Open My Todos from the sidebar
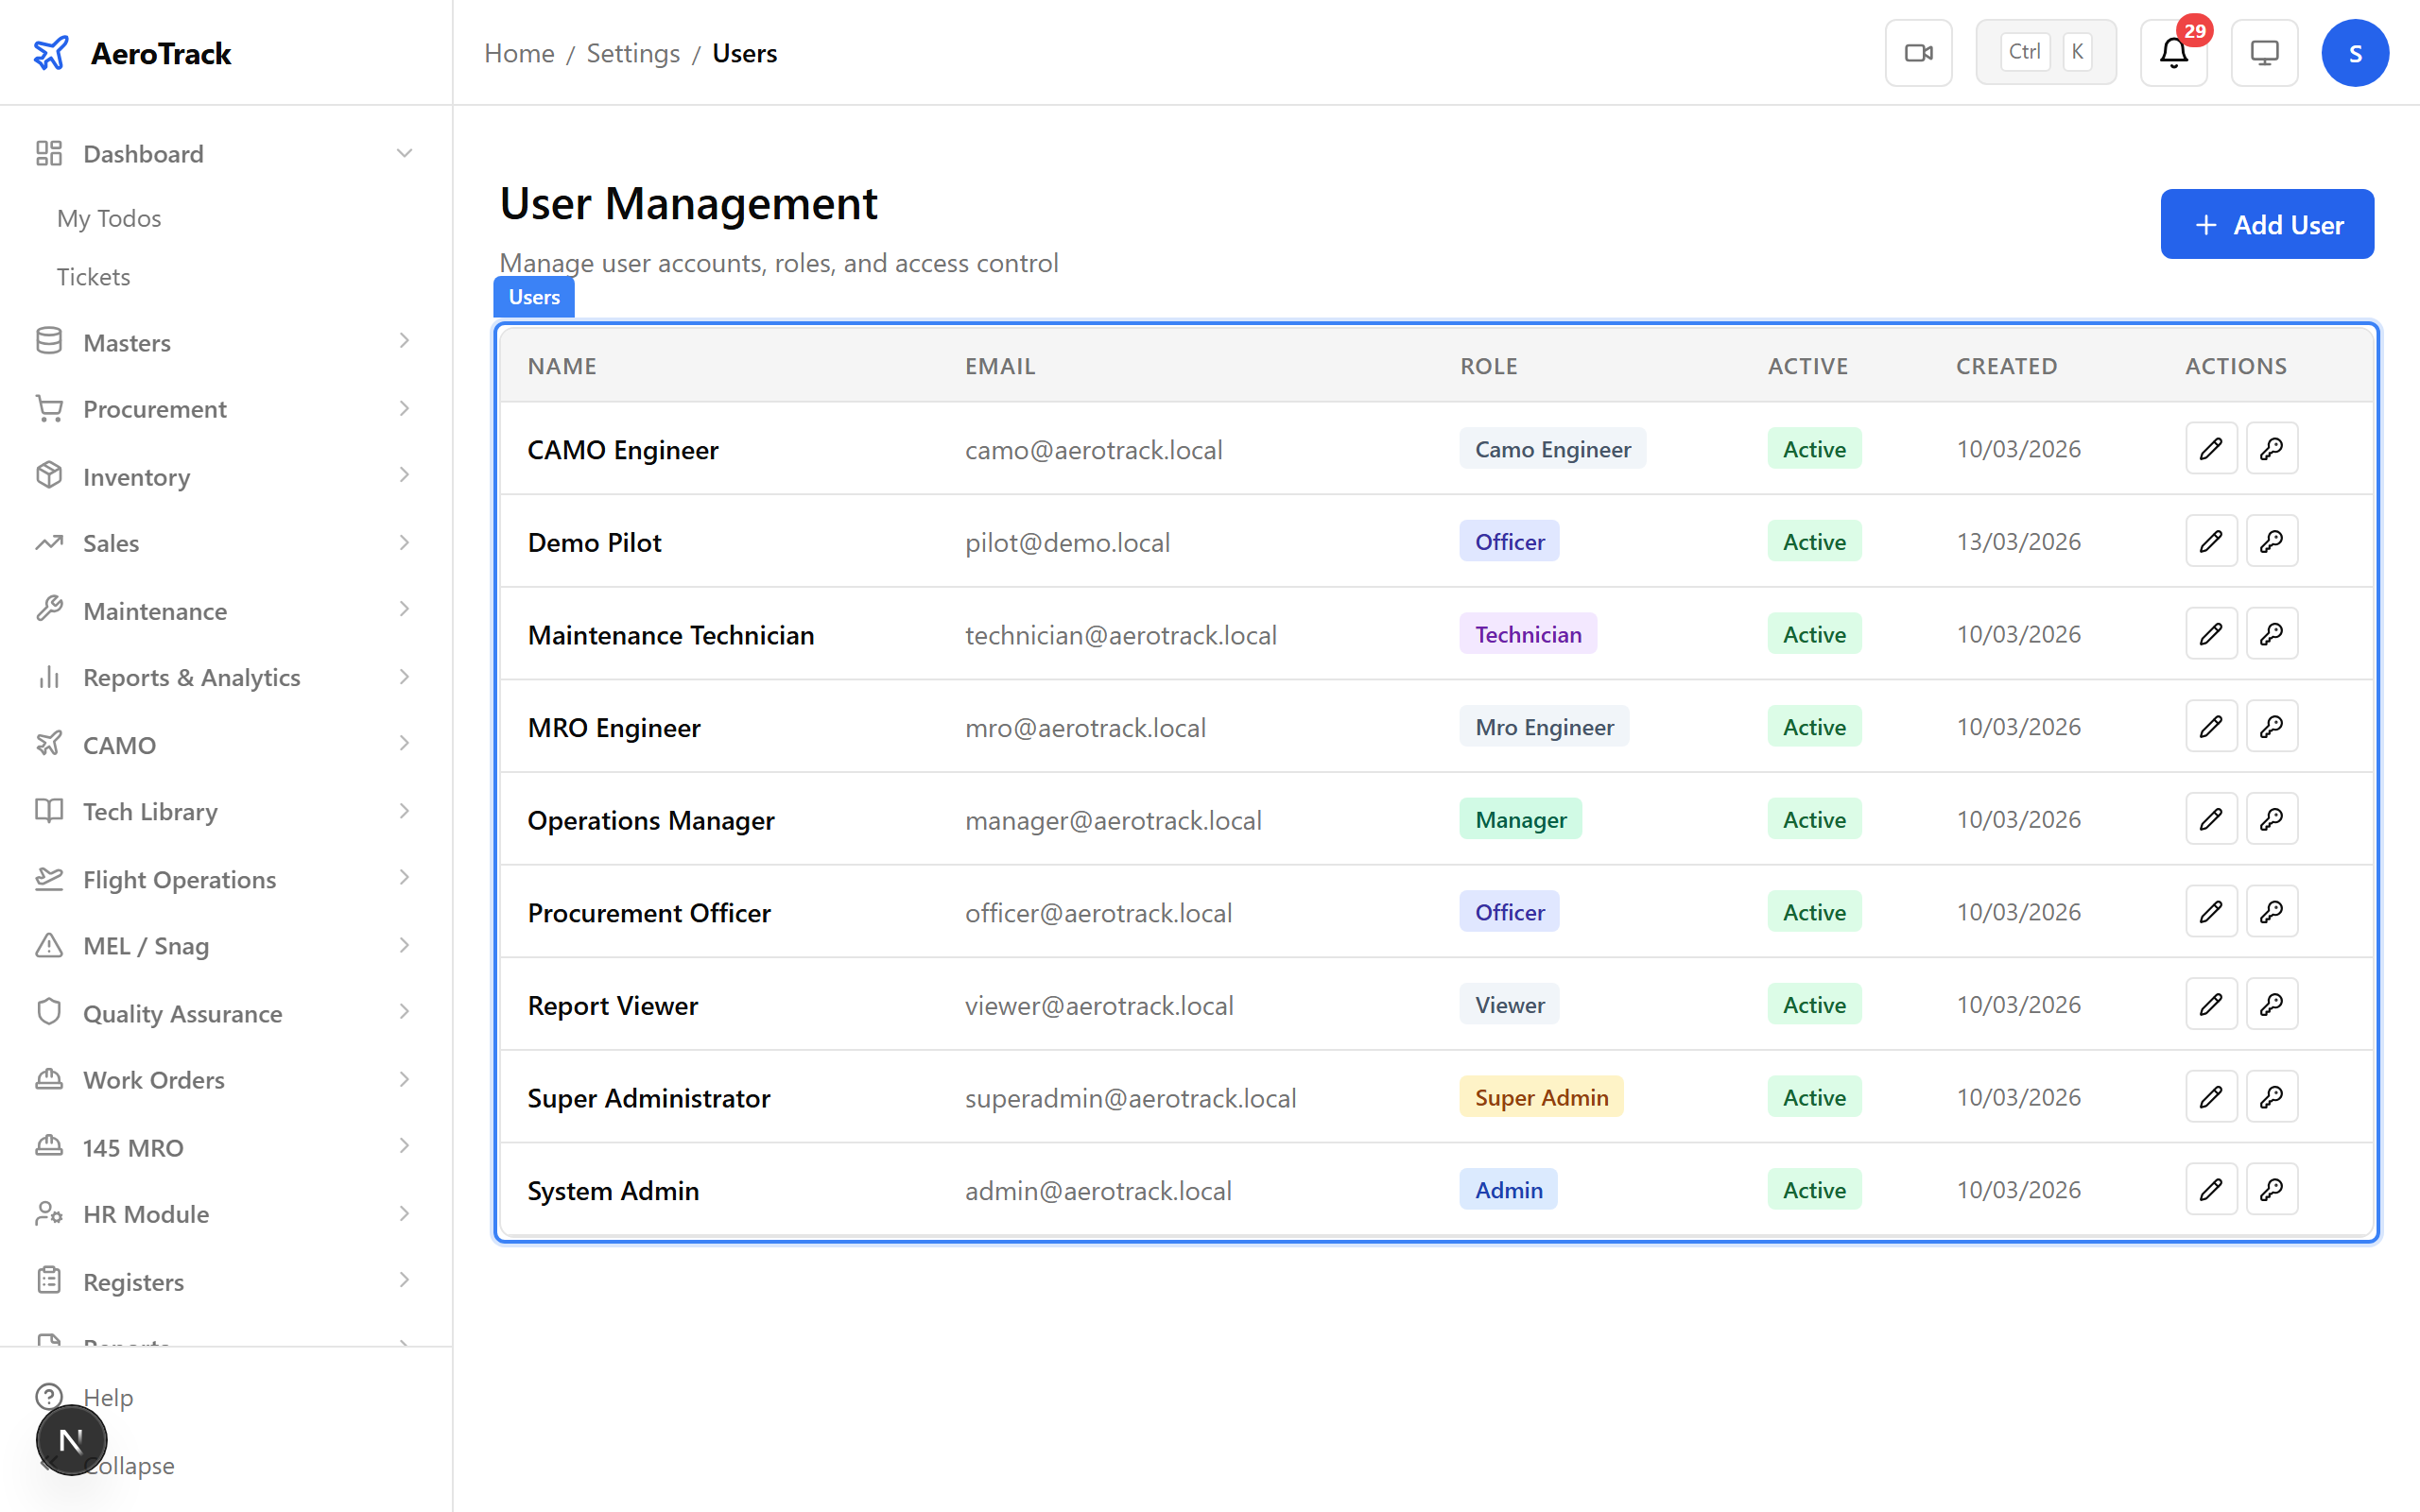Image resolution: width=2420 pixels, height=1512 pixels. pyautogui.click(x=108, y=217)
